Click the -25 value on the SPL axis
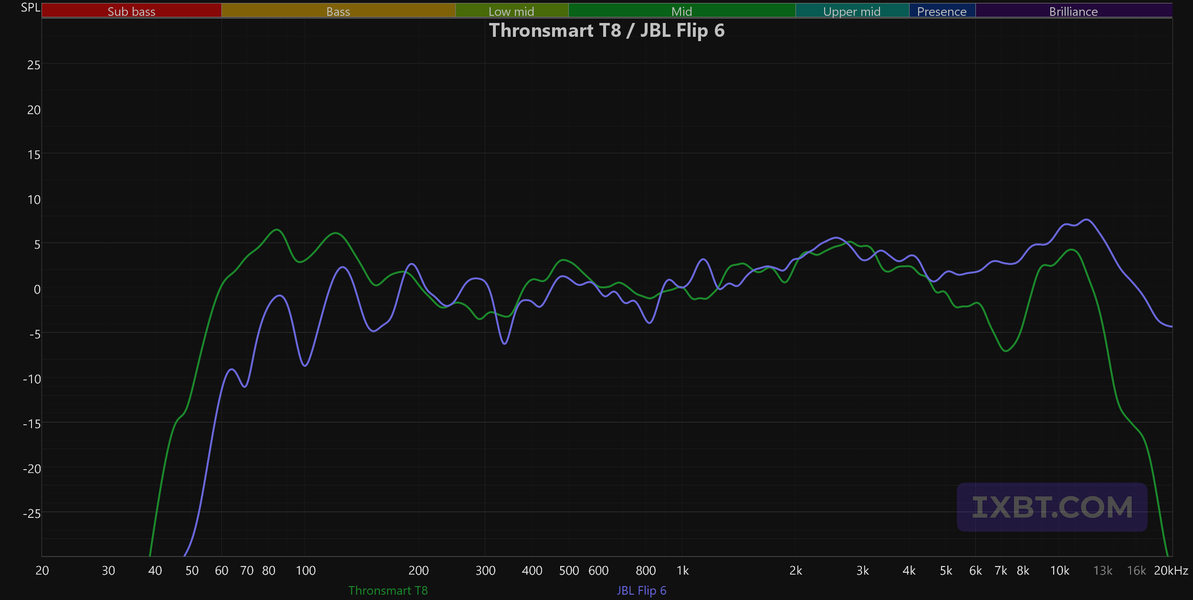This screenshot has width=1193, height=600. point(30,513)
